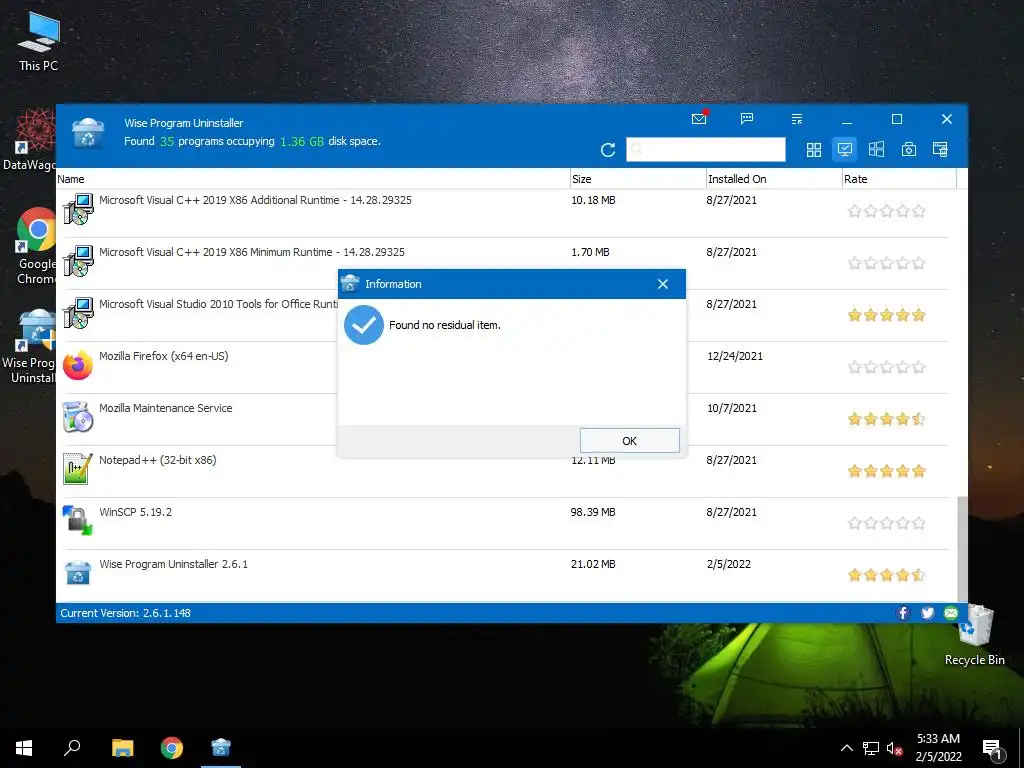
Task: Open the menu list icon in title bar
Action: pos(796,119)
